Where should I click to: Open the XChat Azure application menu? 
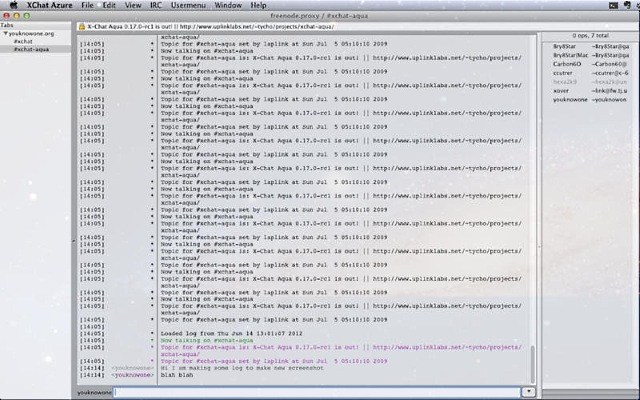(56, 5)
